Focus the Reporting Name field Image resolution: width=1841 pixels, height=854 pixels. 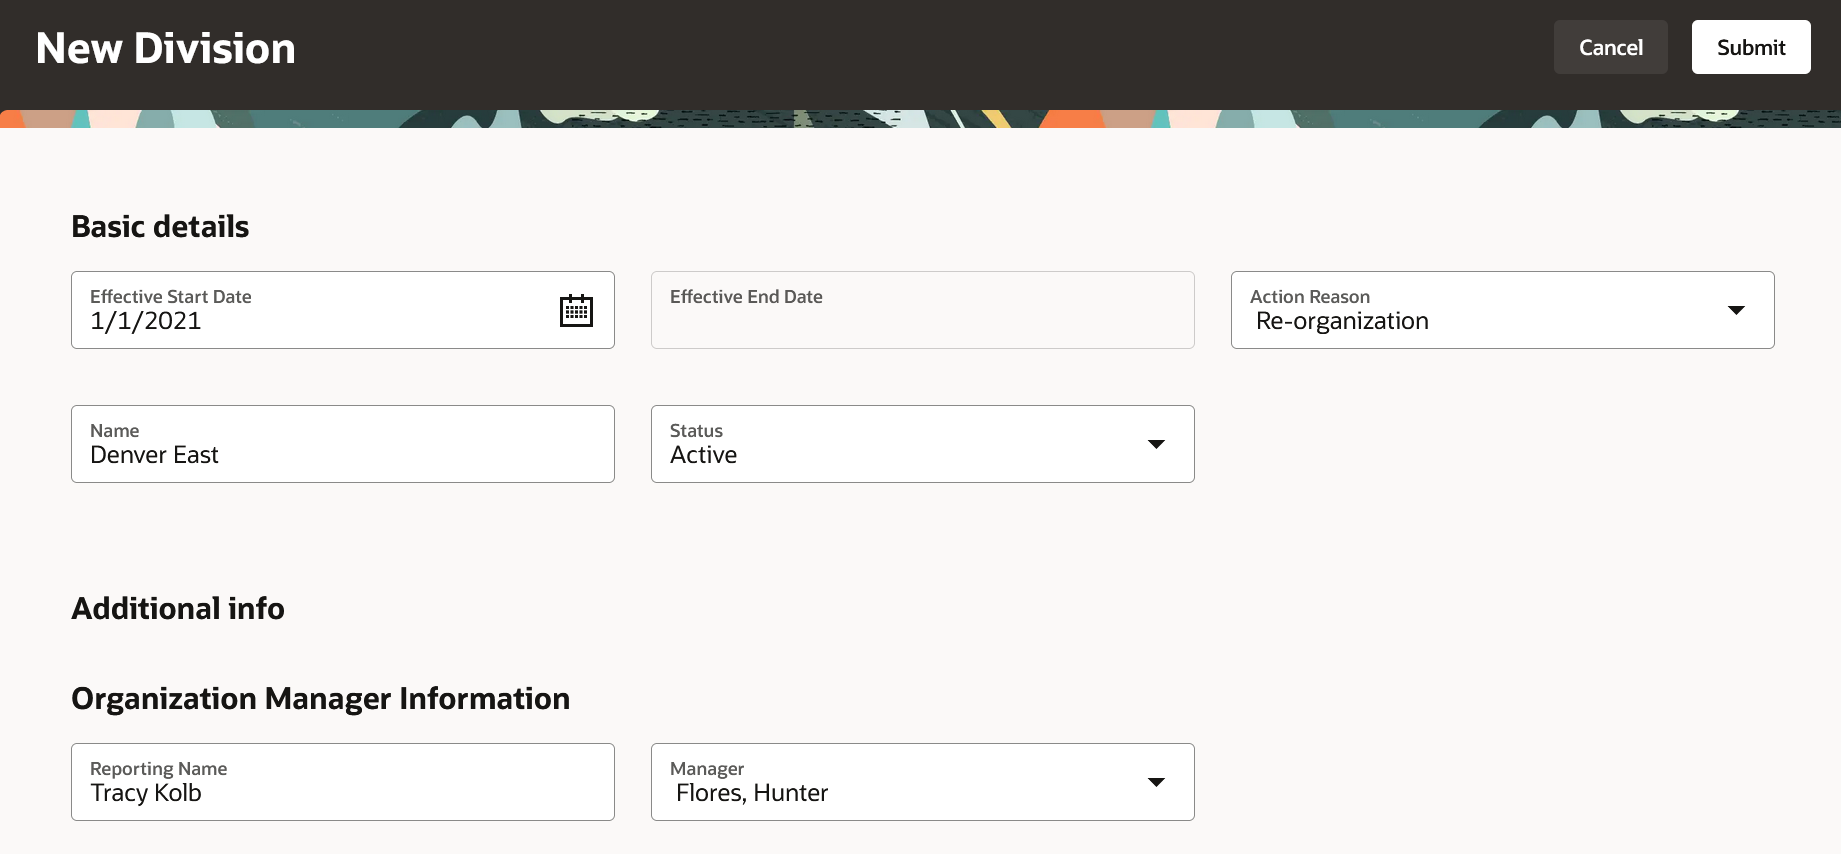[343, 782]
